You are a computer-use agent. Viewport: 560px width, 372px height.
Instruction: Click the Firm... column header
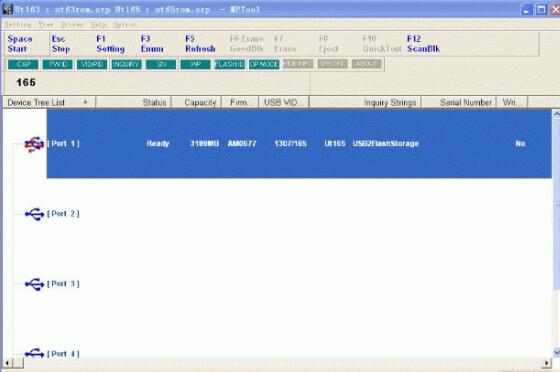(x=240, y=102)
